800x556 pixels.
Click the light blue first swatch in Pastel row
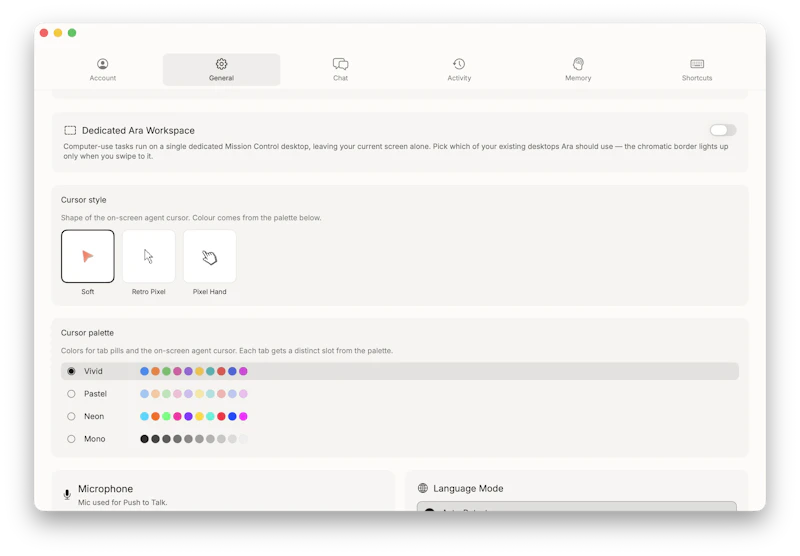[144, 394]
